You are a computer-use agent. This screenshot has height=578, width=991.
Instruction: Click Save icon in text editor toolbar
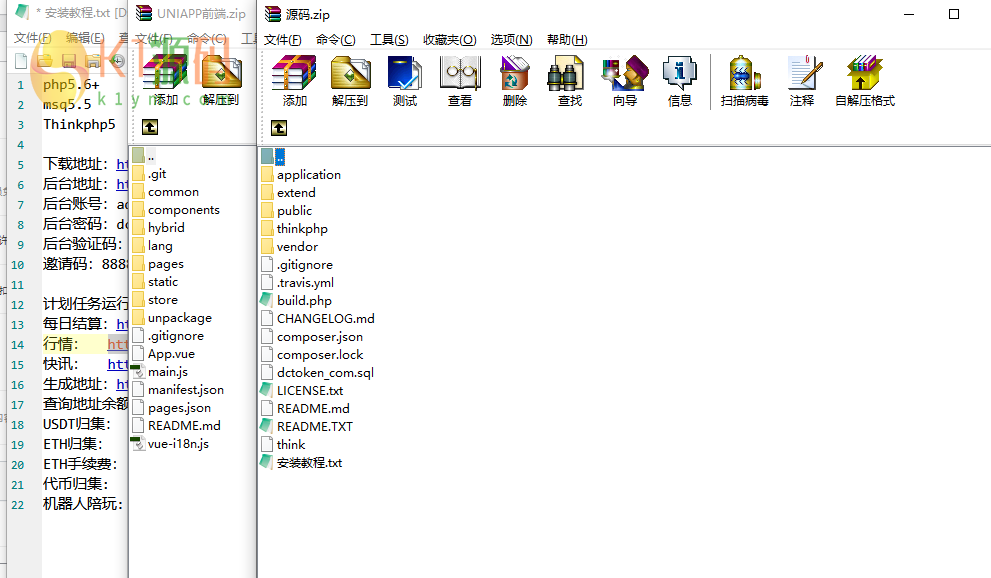point(69,61)
